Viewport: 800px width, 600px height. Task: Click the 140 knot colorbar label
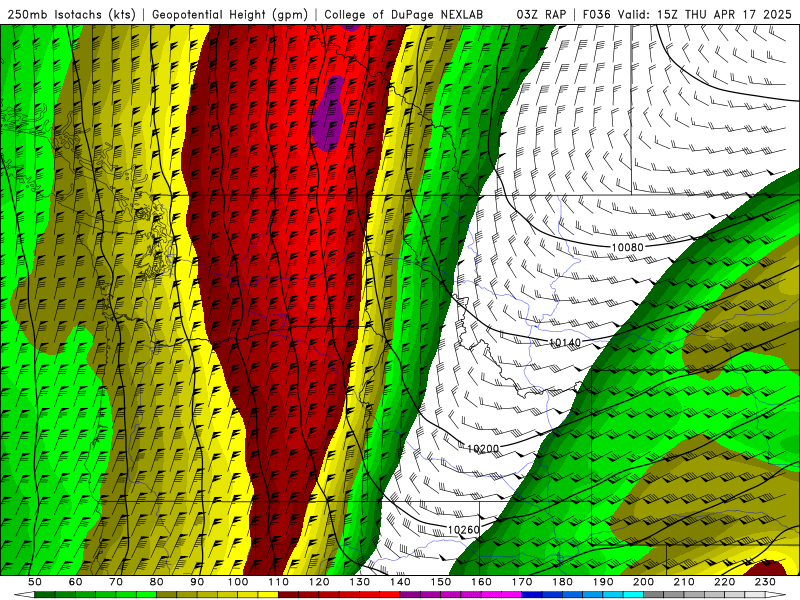click(x=400, y=582)
